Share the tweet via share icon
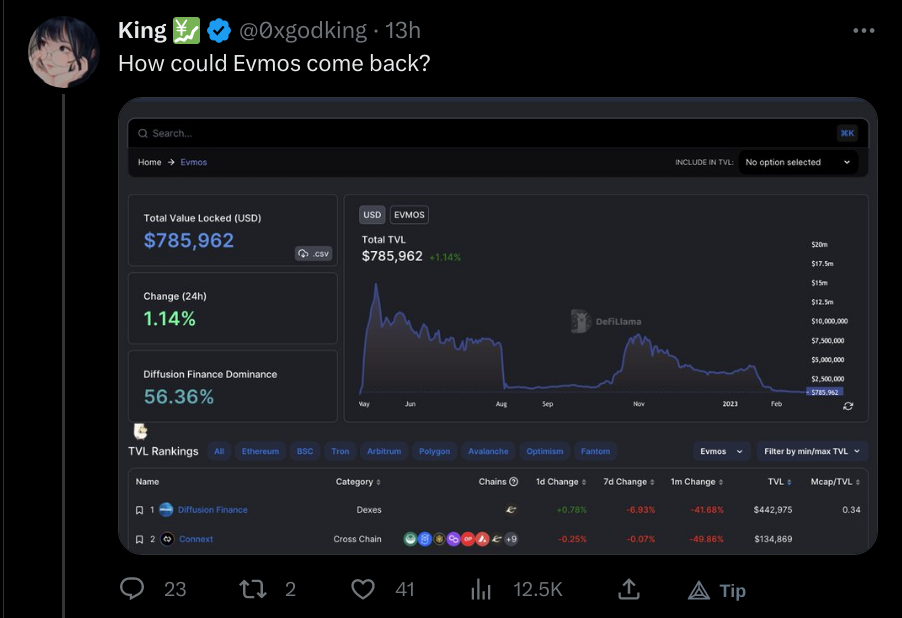The image size is (902, 618). [629, 589]
